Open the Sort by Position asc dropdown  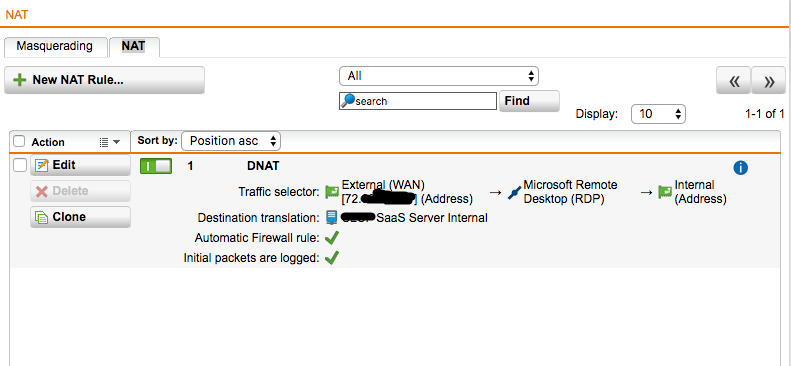[x=231, y=141]
